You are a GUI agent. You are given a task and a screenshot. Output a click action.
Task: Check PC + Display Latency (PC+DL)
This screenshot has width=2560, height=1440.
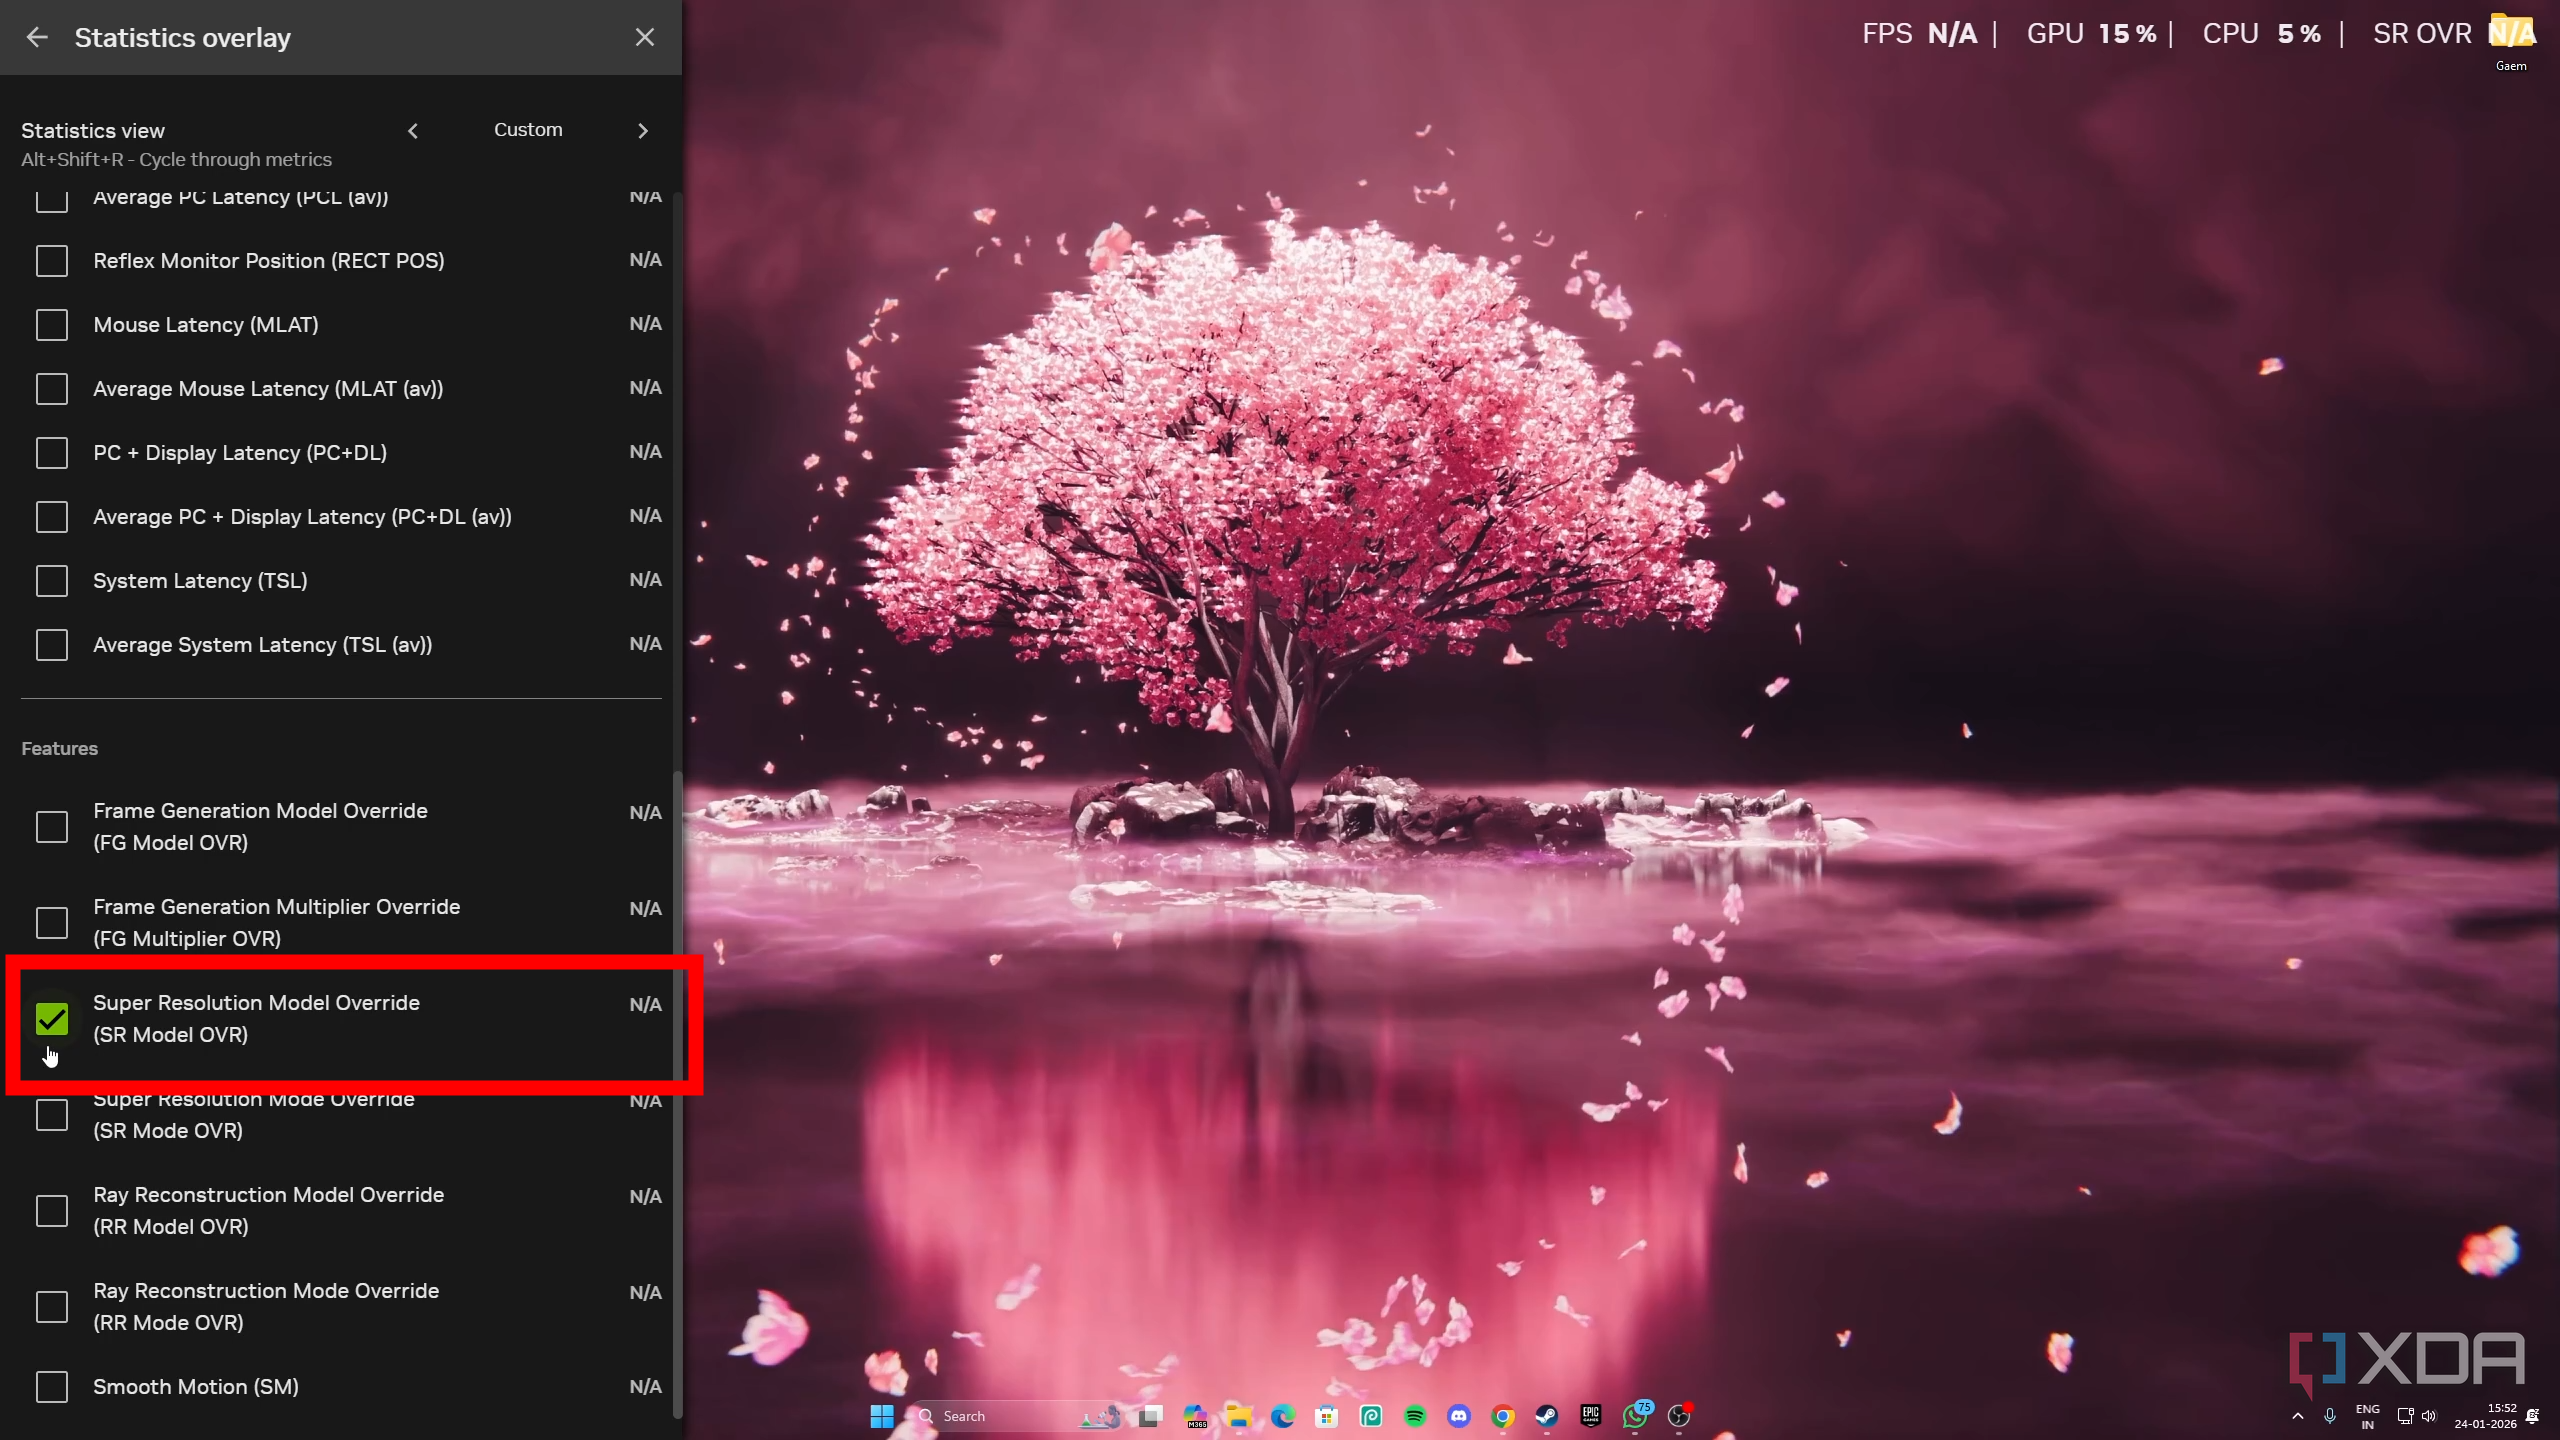click(52, 453)
